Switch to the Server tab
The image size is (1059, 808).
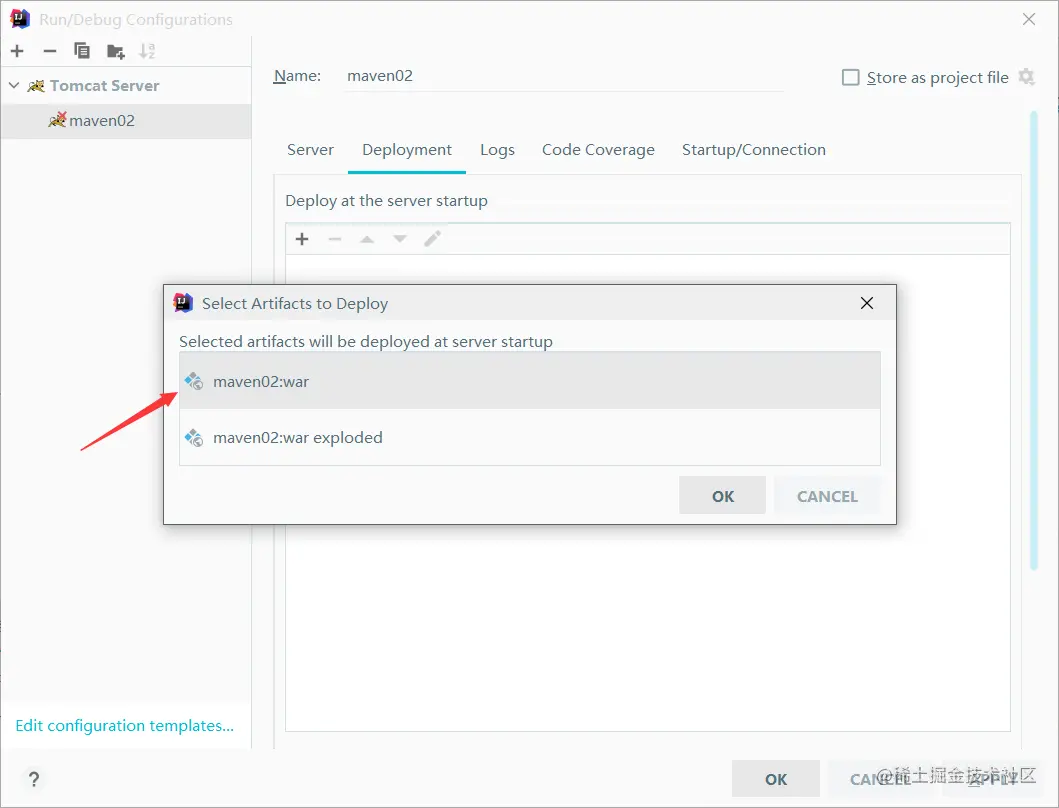pos(310,150)
